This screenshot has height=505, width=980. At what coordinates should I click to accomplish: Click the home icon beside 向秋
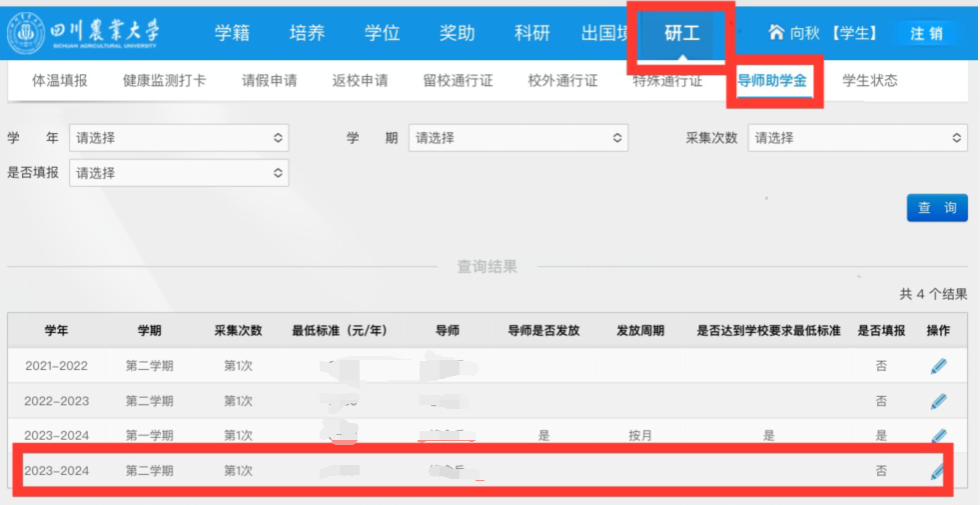point(776,33)
